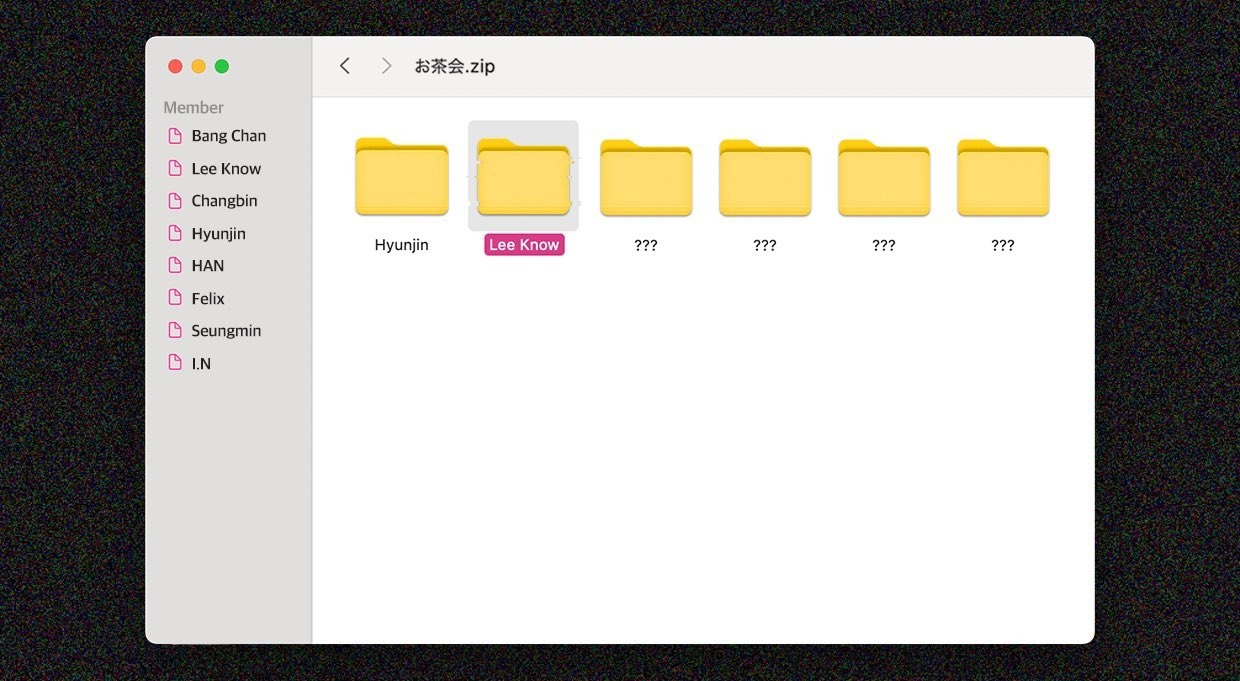Screen dimensions: 1240x681
Task: Select Changbin in the sidebar list
Action: 224,201
